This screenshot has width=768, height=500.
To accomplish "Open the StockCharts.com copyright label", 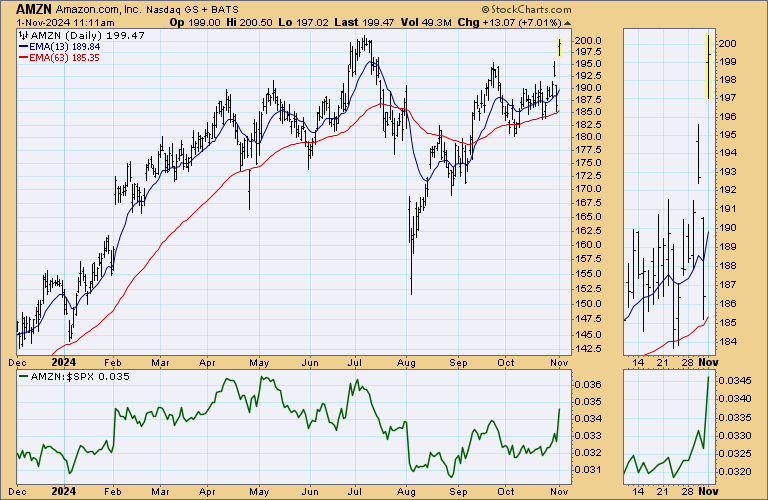I will [x=526, y=10].
